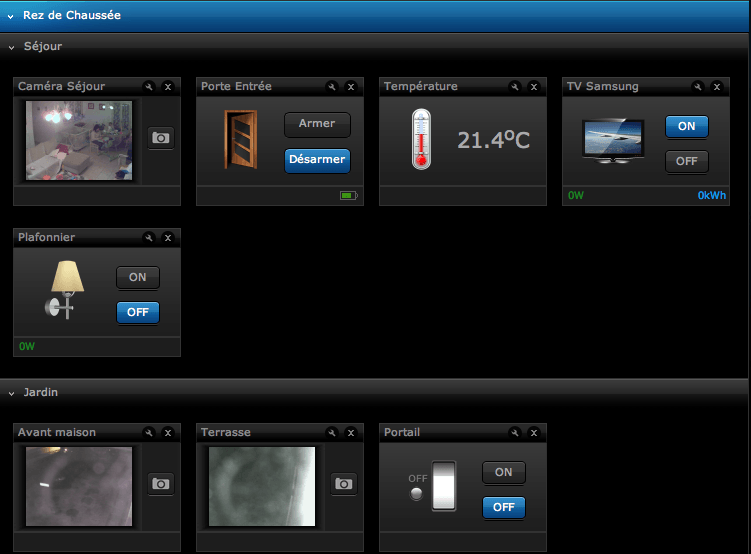Open settings wrench for Terrasse

pyautogui.click(x=332, y=433)
